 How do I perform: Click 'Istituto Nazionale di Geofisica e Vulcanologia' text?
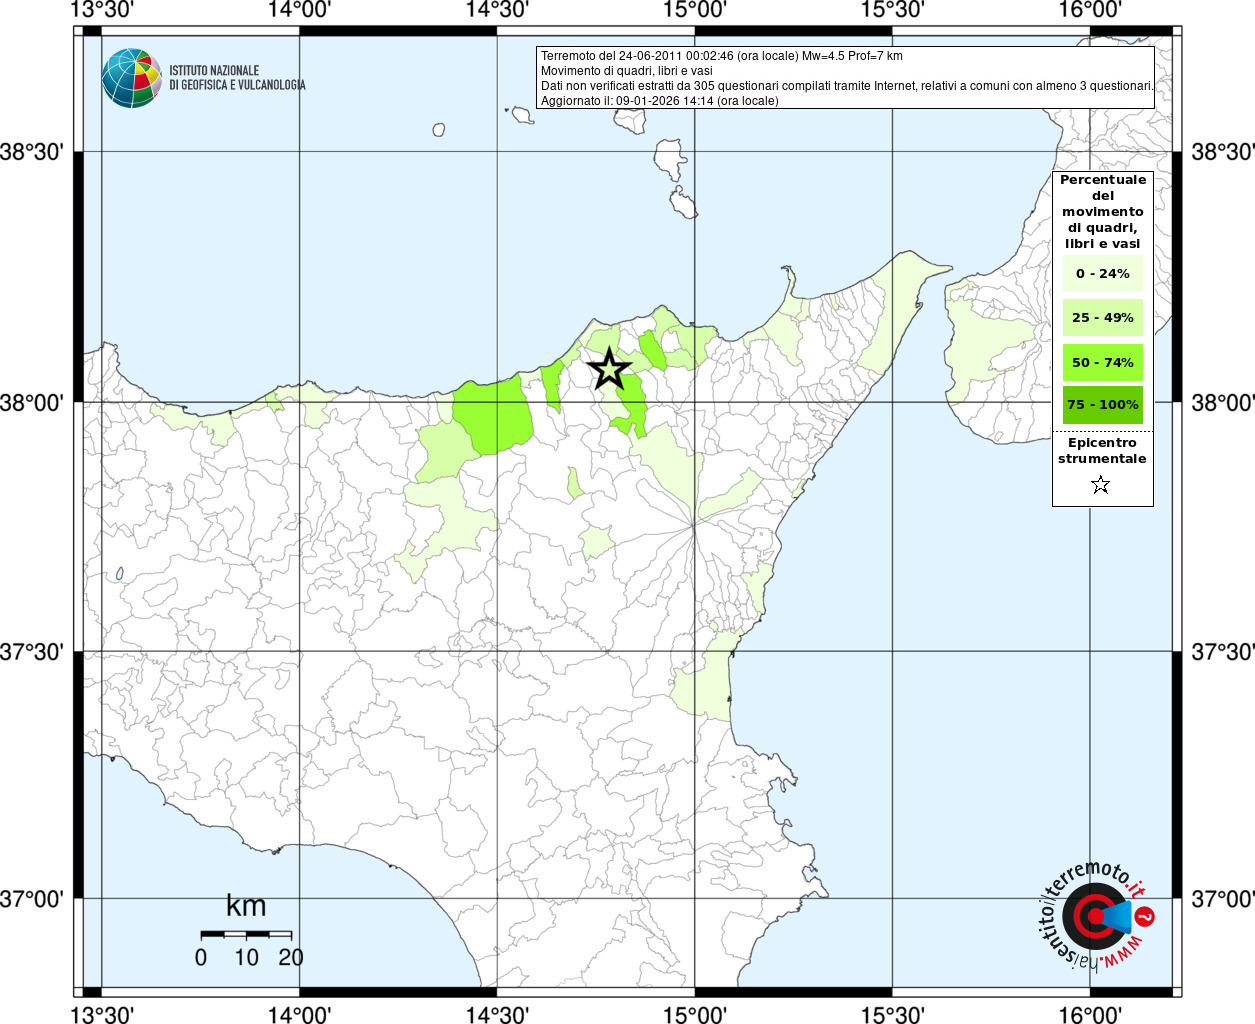coord(237,78)
